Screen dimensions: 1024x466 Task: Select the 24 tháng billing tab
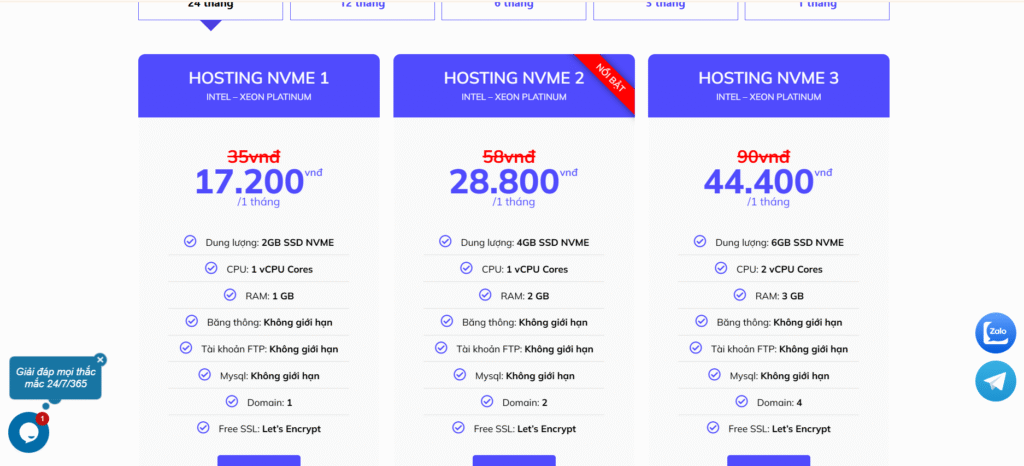coord(210,8)
